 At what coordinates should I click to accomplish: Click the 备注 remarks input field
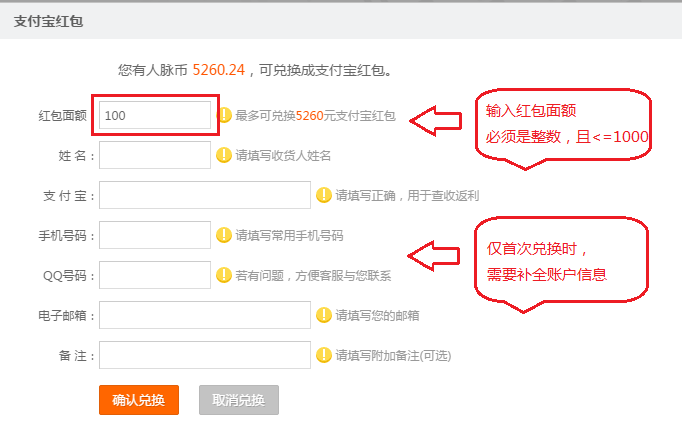(205, 355)
